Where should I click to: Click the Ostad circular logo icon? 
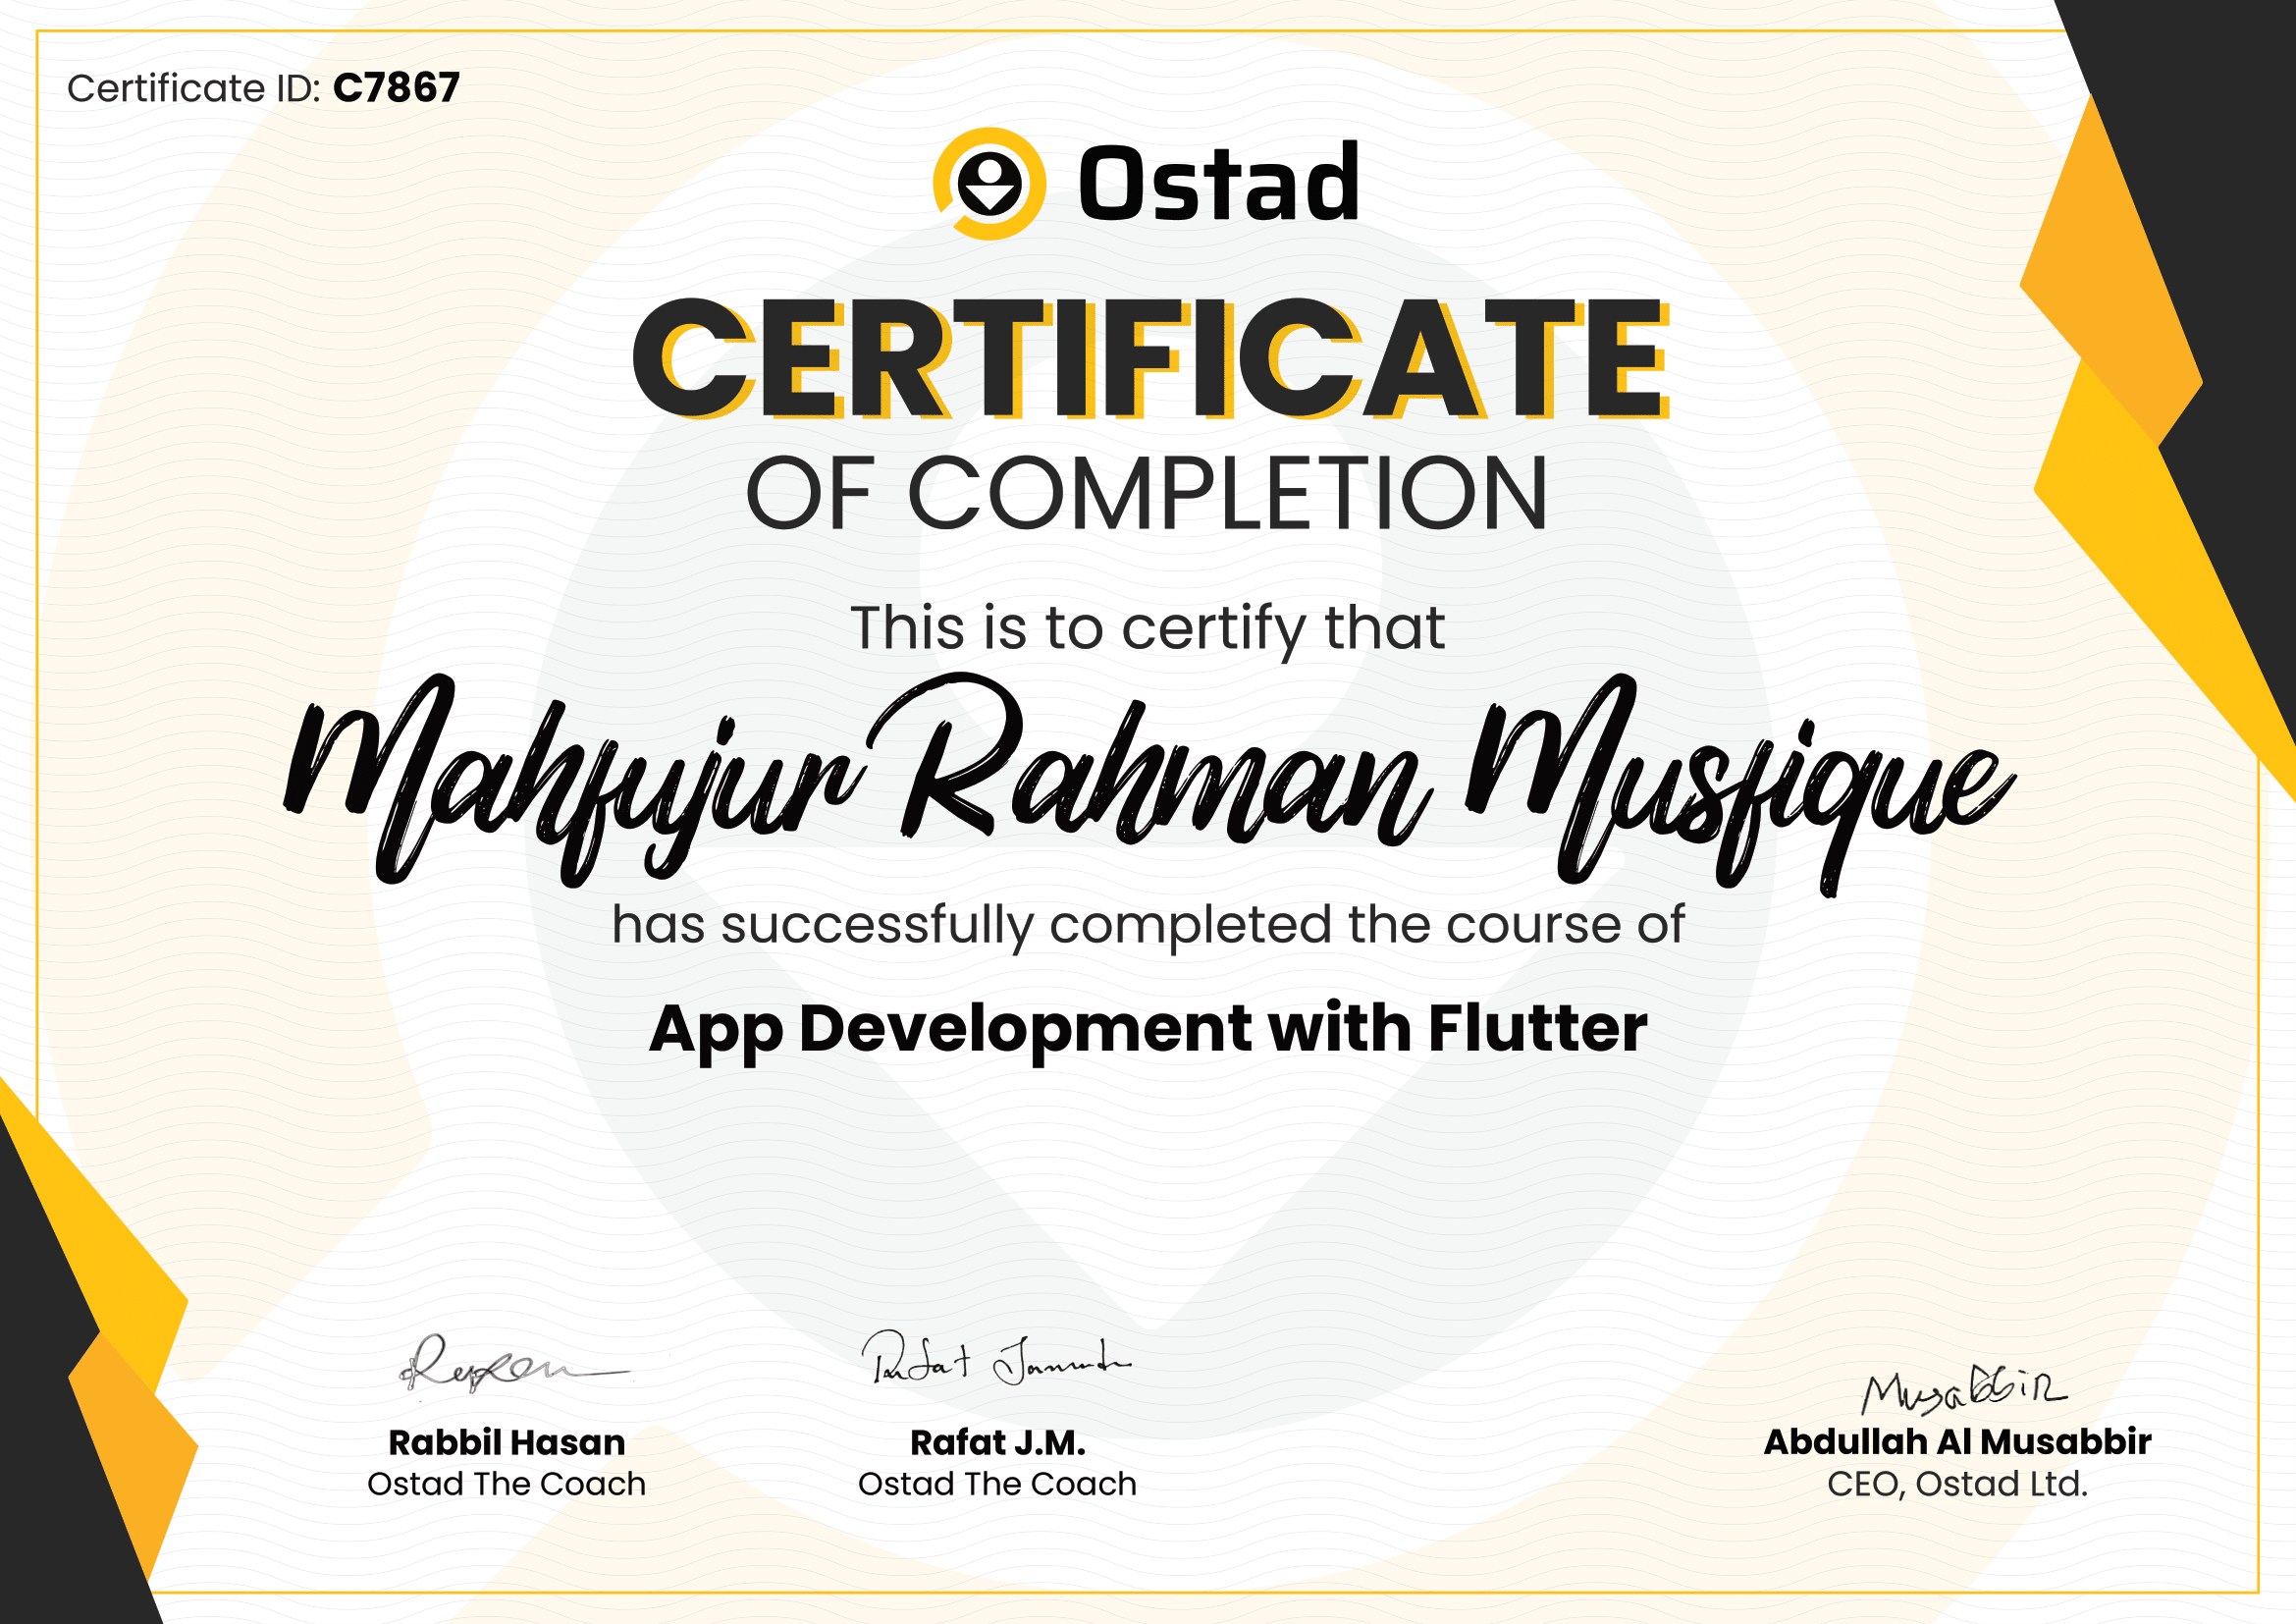[989, 184]
